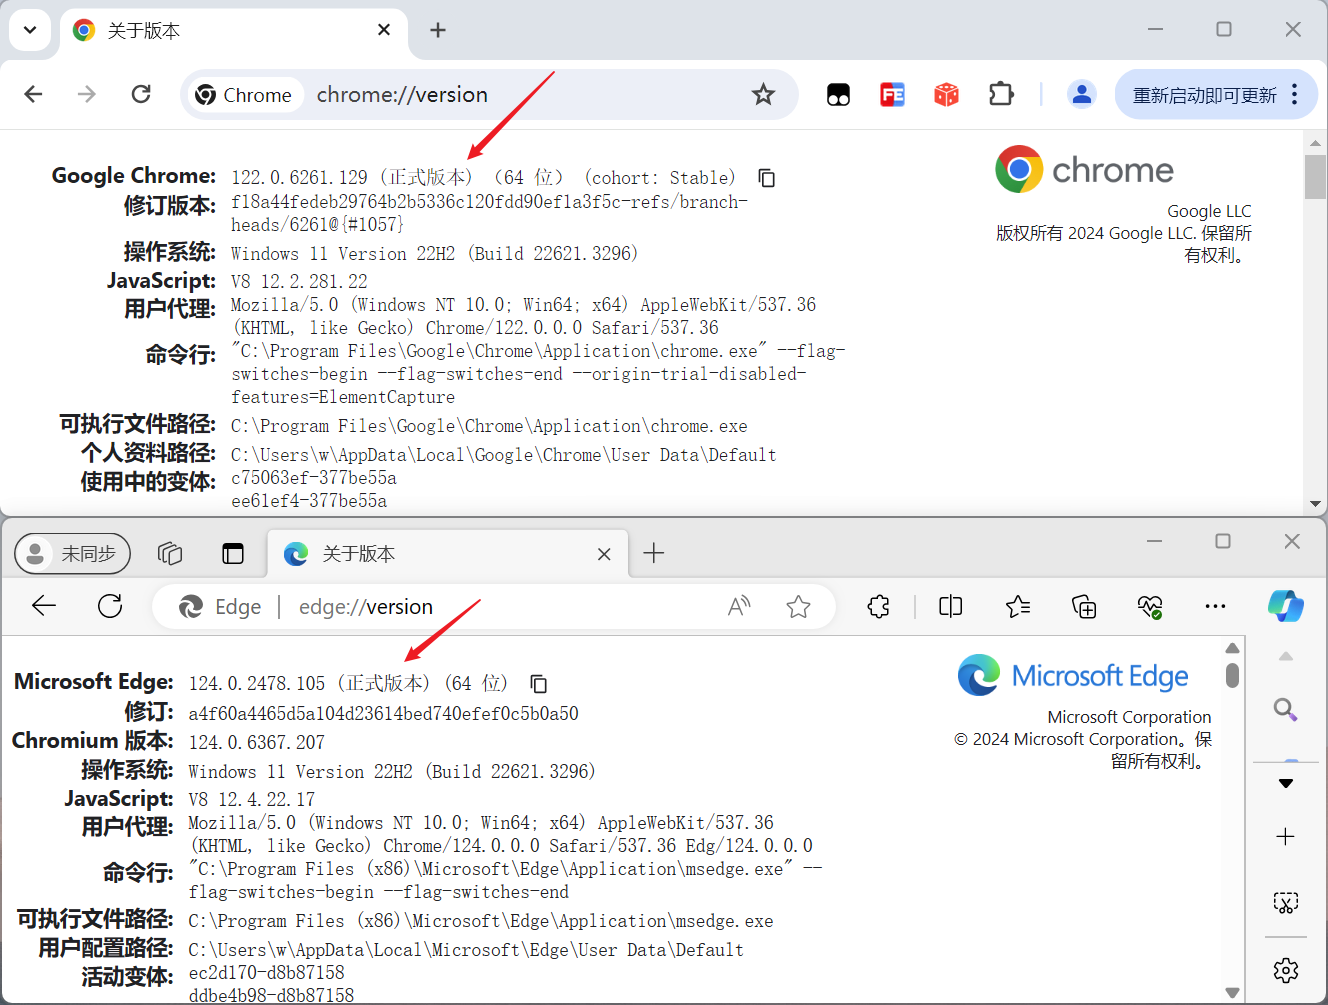The image size is (1328, 1005).
Task: Click Edge sidebar screenshot icon
Action: 1286,903
